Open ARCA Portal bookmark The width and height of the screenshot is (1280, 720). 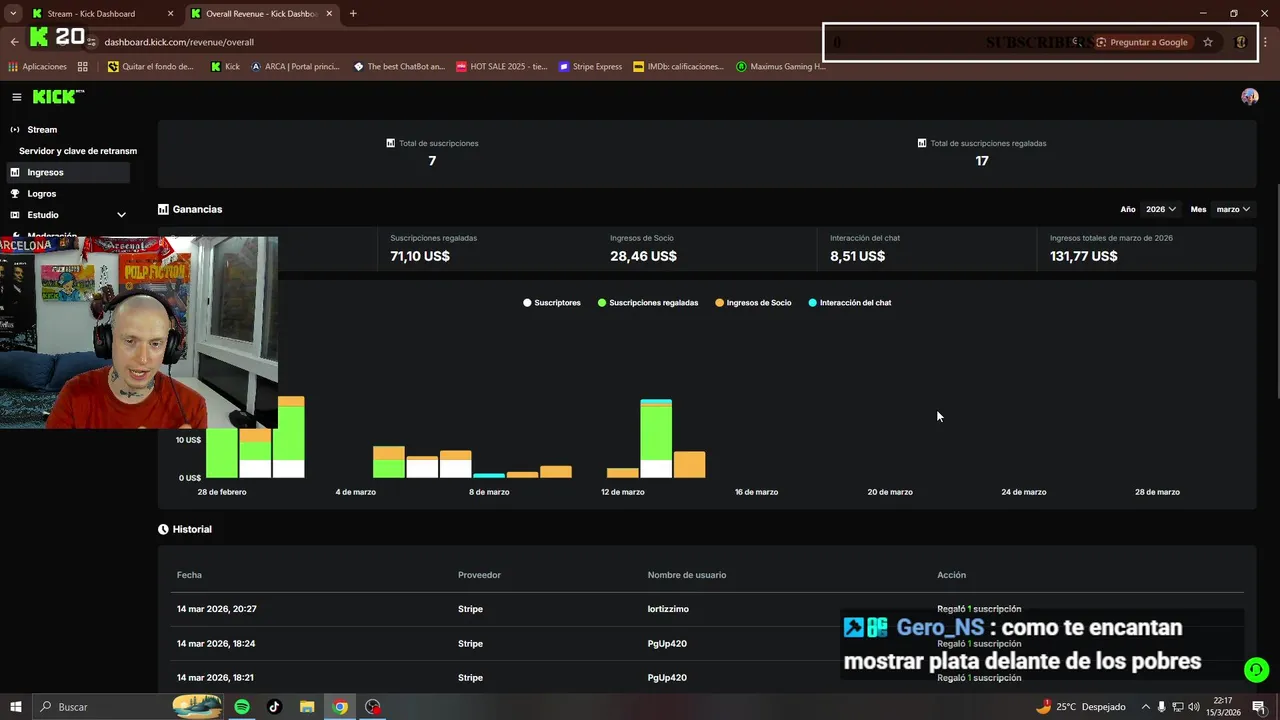(295, 67)
